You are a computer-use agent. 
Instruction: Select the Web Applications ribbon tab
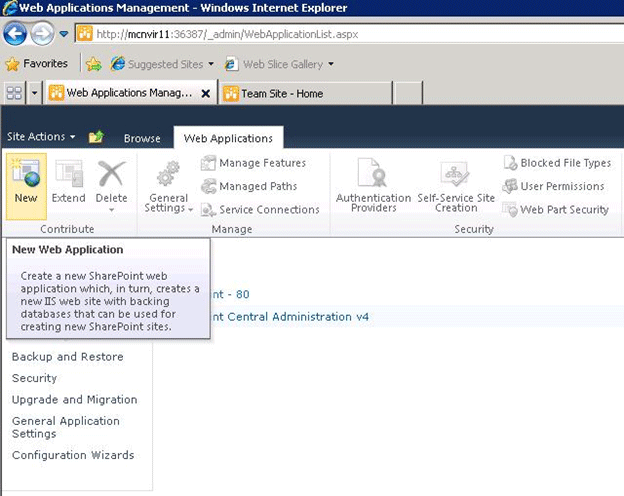[x=228, y=138]
